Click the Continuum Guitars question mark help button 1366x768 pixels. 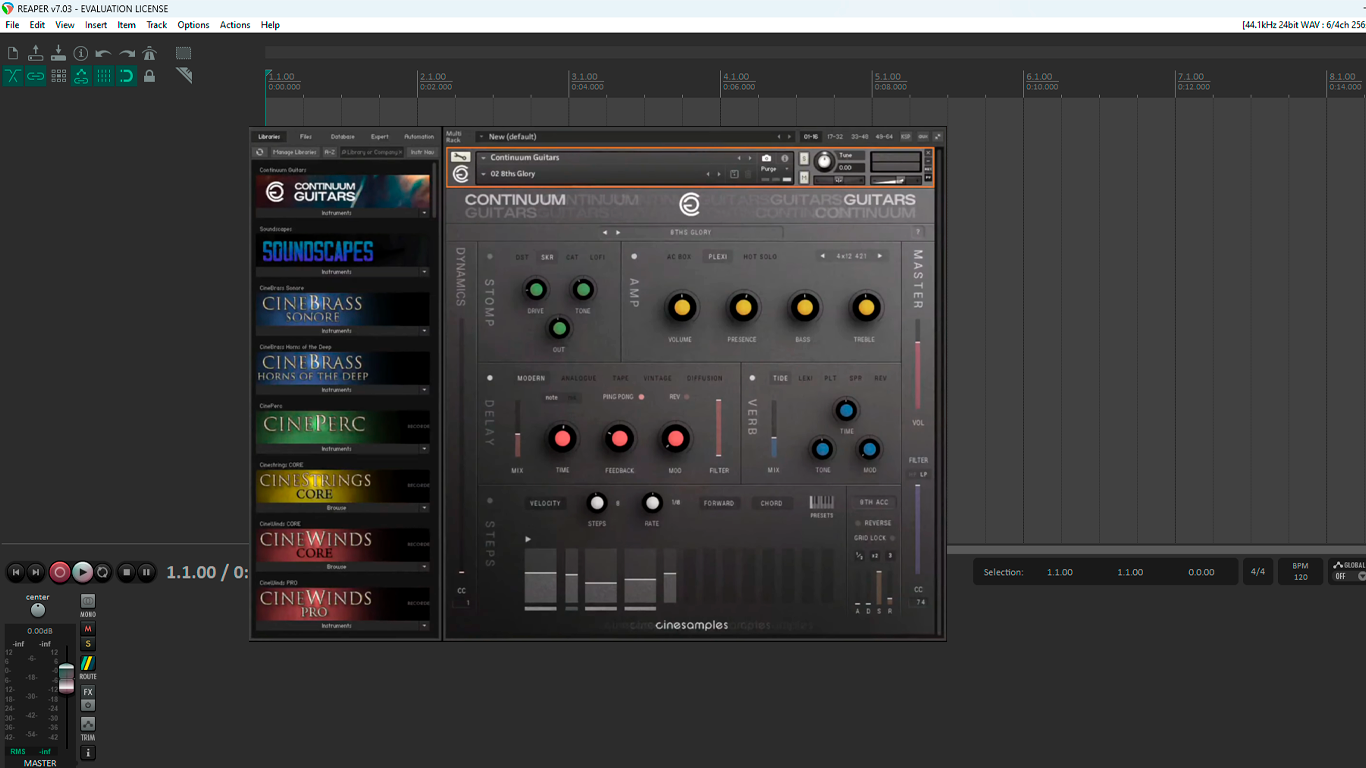[917, 232]
